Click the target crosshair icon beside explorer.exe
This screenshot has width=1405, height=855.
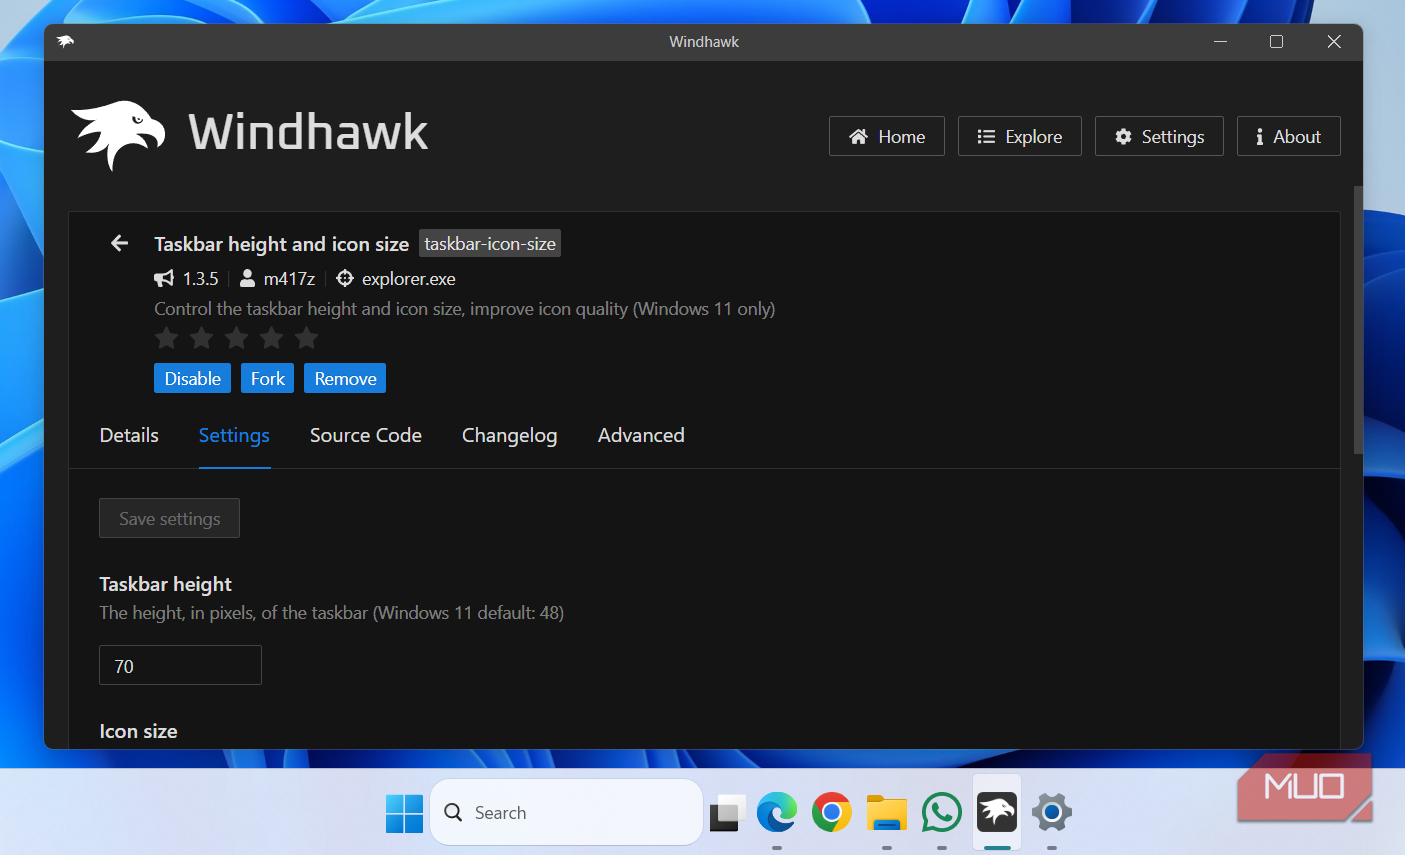coord(345,278)
